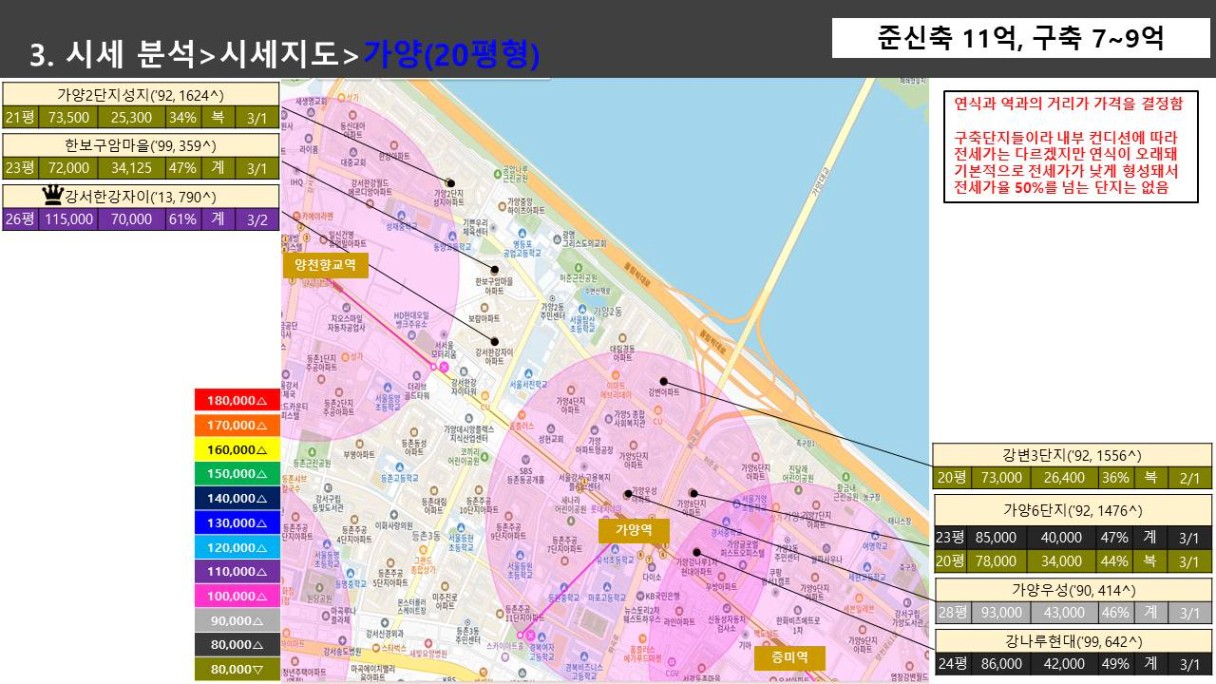Click the 86,000 price in 강나루현대 row
Viewport: 1216px width, 684px height.
1001,663
